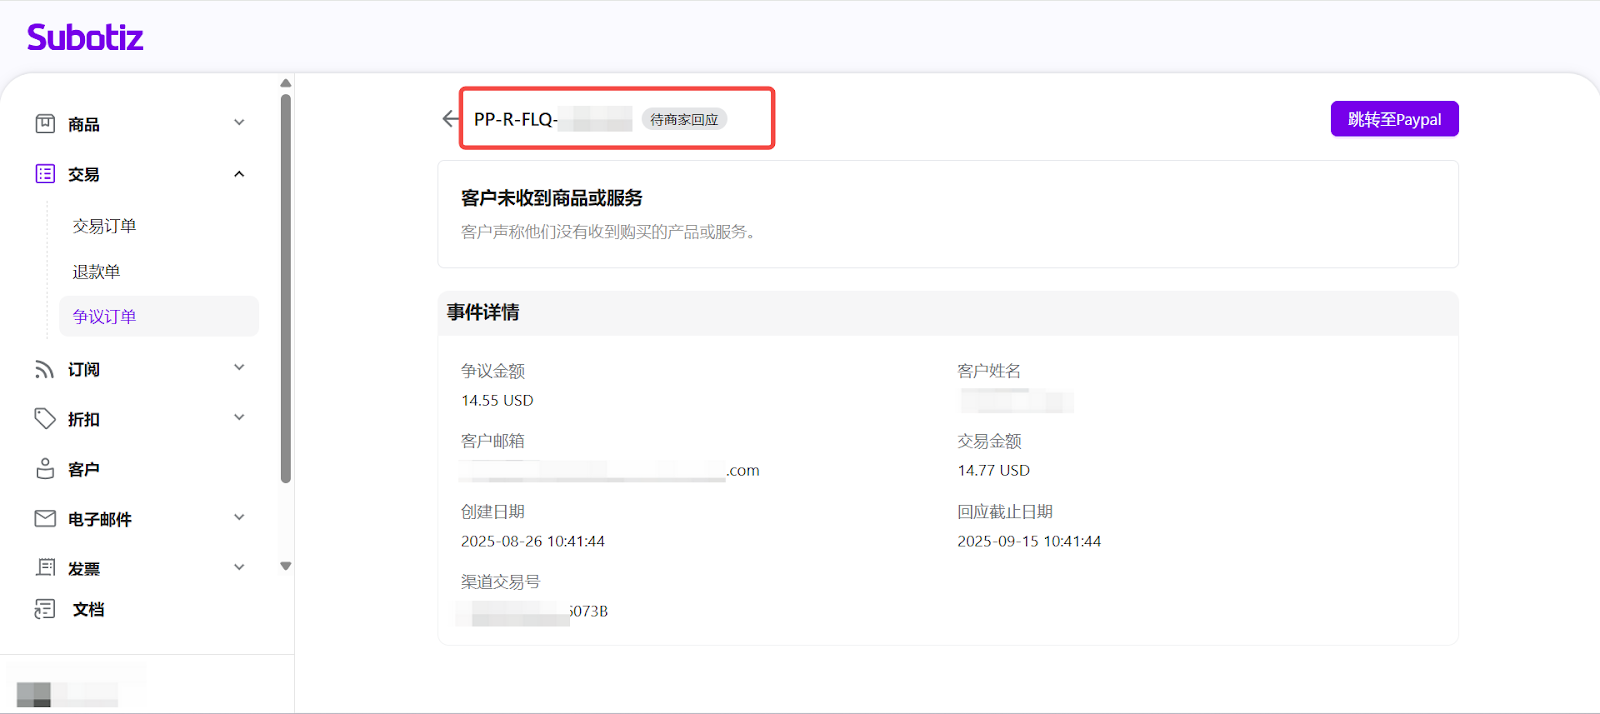Click the back arrow beside dispute ID
The image size is (1600, 714).
pyautogui.click(x=450, y=119)
